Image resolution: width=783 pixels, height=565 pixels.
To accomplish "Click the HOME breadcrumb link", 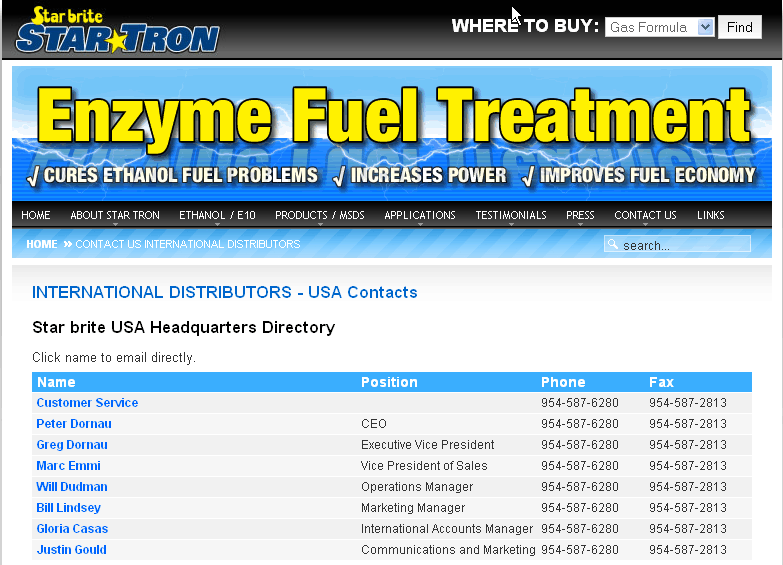I will click(x=42, y=244).
